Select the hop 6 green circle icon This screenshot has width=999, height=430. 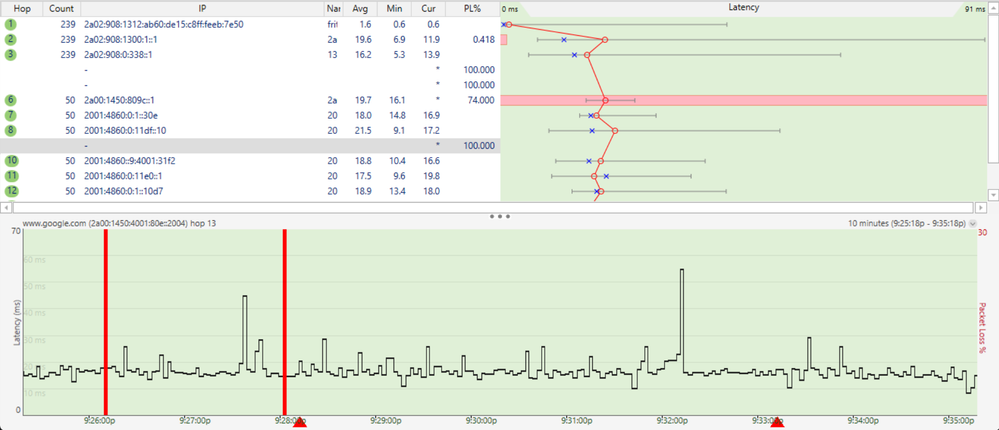point(11,100)
